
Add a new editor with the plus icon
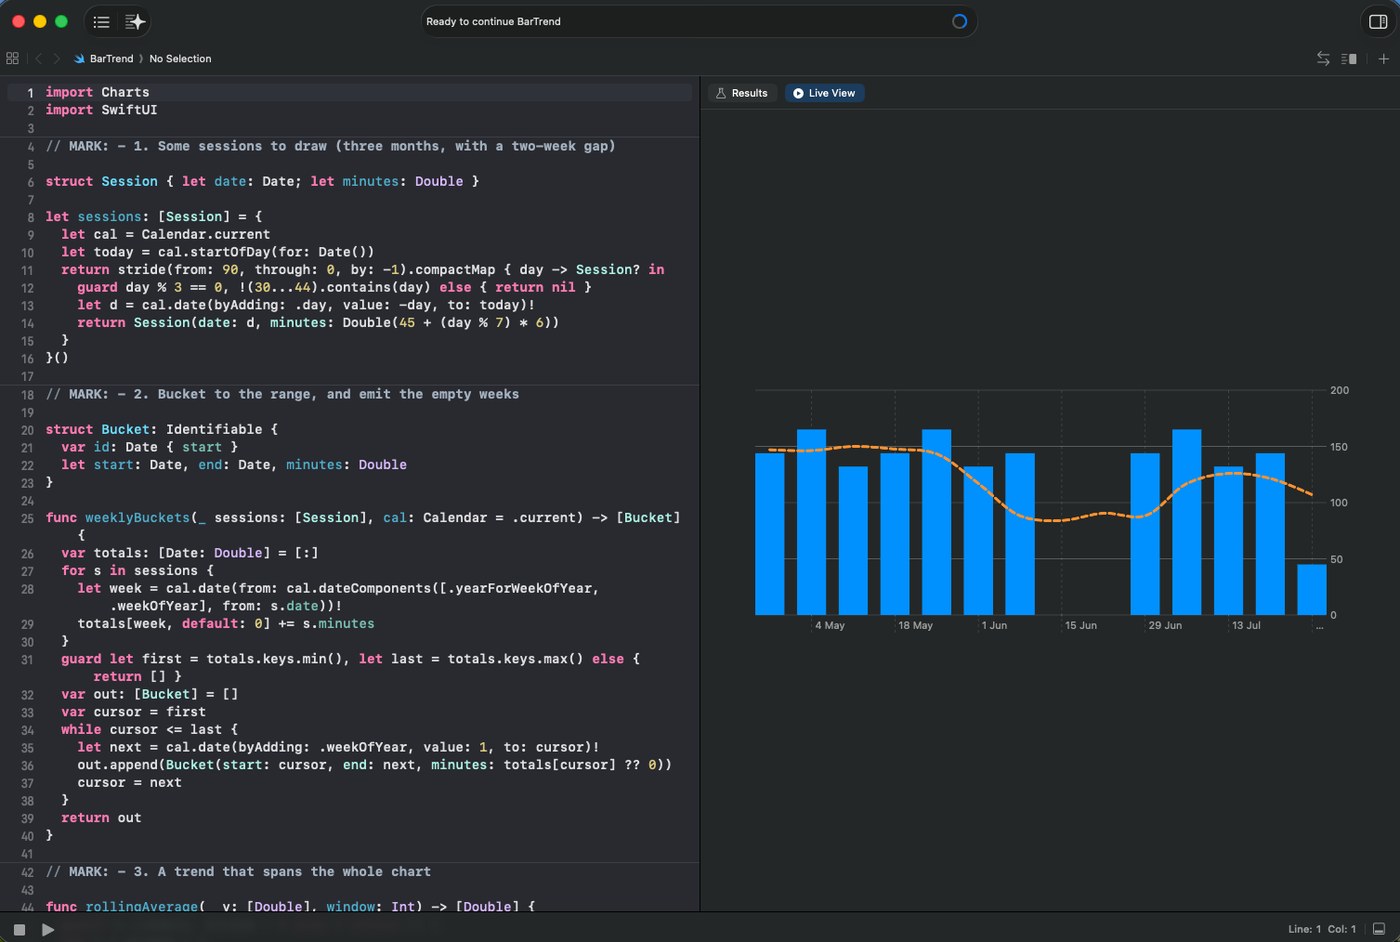click(x=1383, y=58)
